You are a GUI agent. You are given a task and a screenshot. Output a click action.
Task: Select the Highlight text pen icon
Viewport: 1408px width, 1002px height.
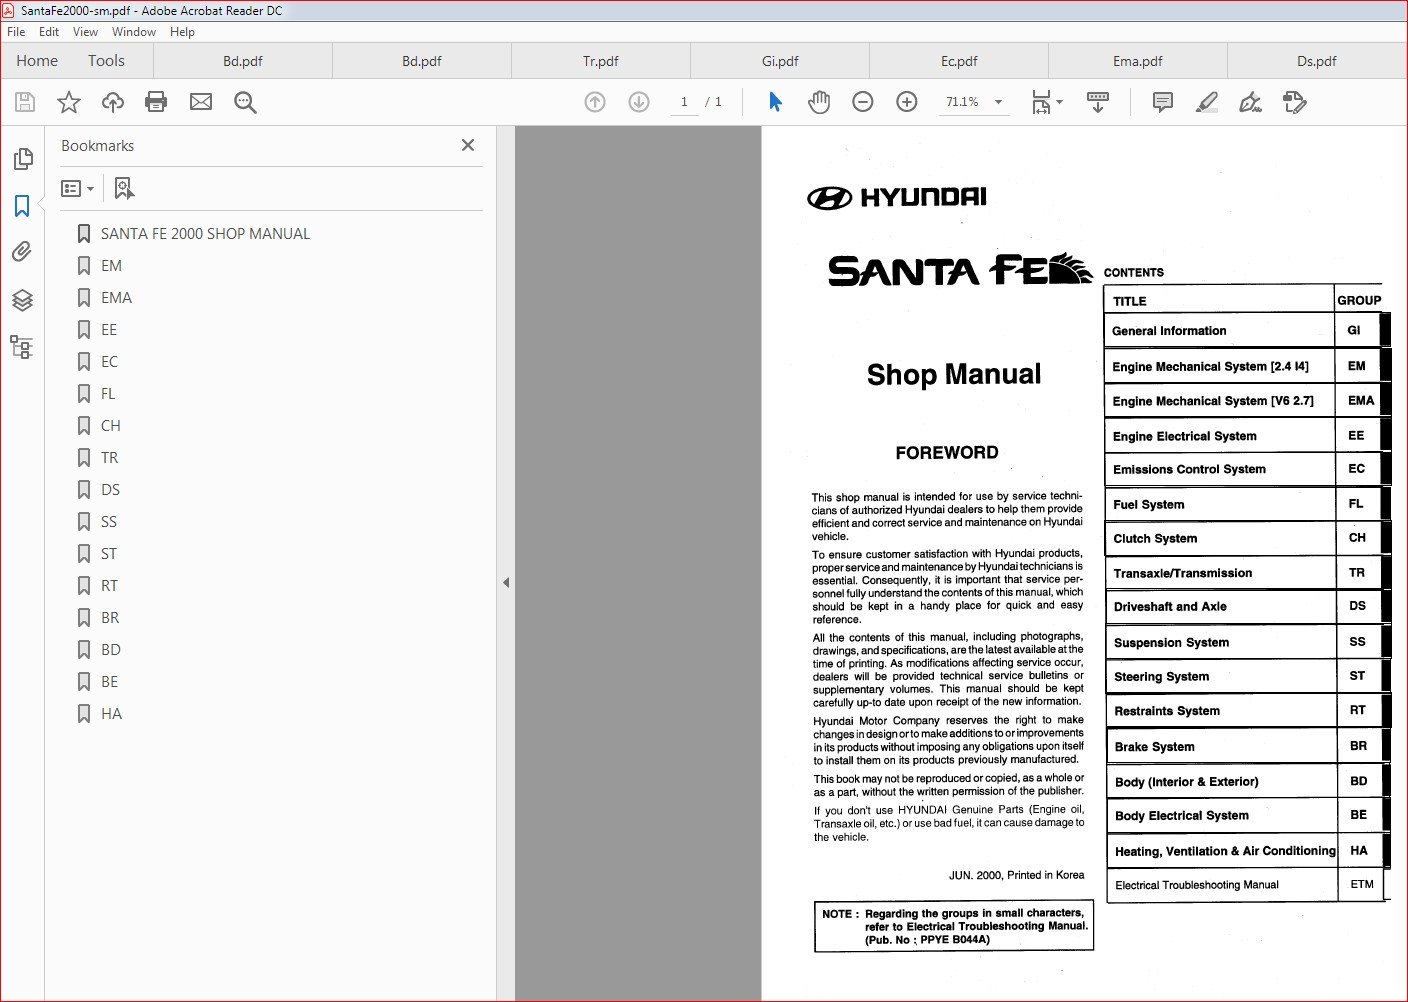pos(1207,102)
